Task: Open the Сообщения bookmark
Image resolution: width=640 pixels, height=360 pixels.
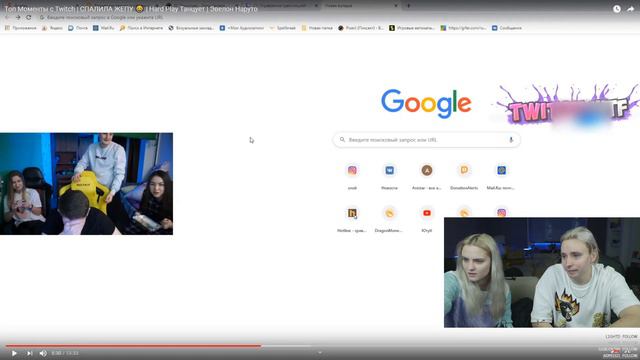Action: (x=507, y=28)
